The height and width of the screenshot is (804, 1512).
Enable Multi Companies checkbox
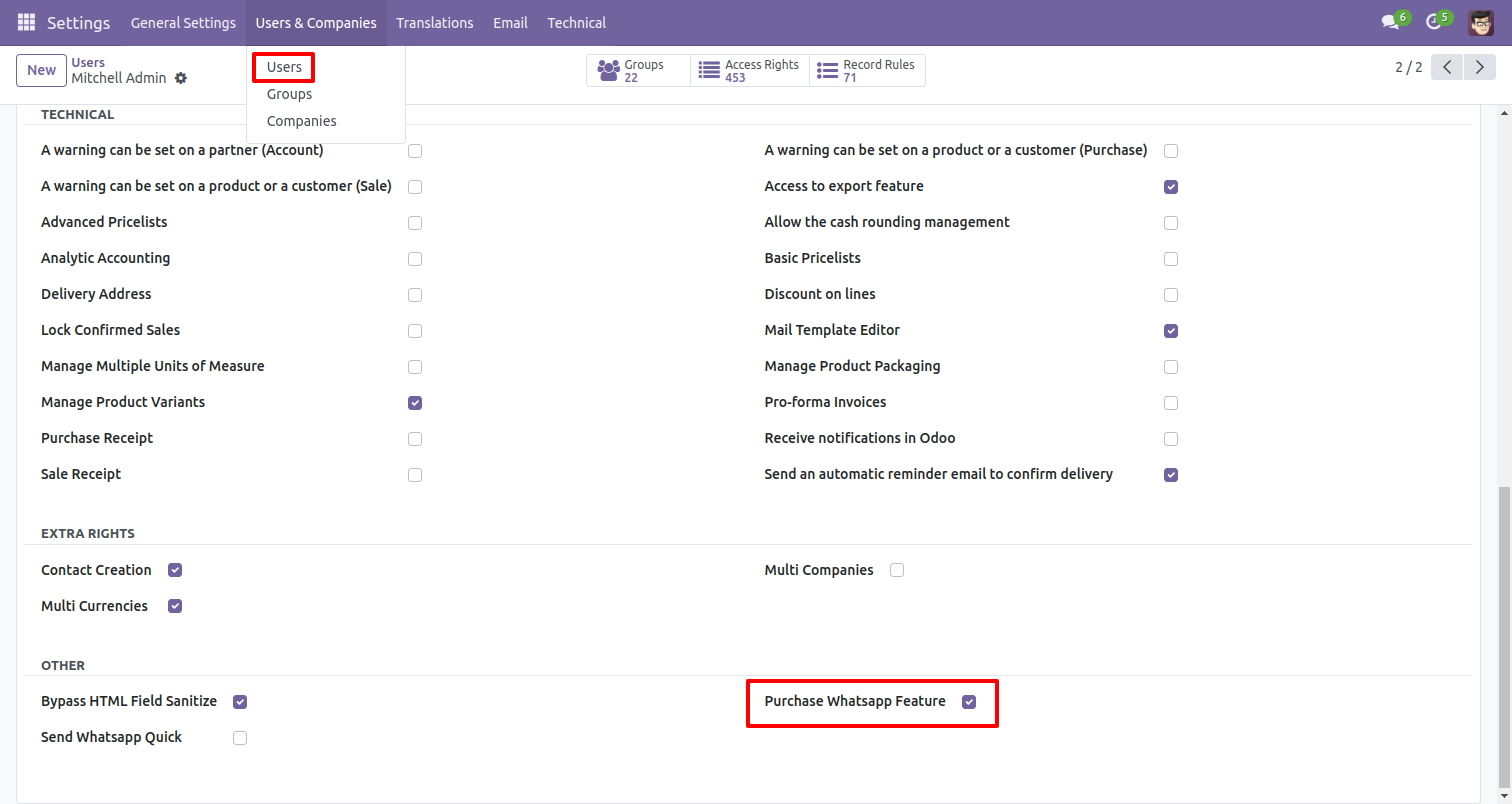pyautogui.click(x=897, y=570)
